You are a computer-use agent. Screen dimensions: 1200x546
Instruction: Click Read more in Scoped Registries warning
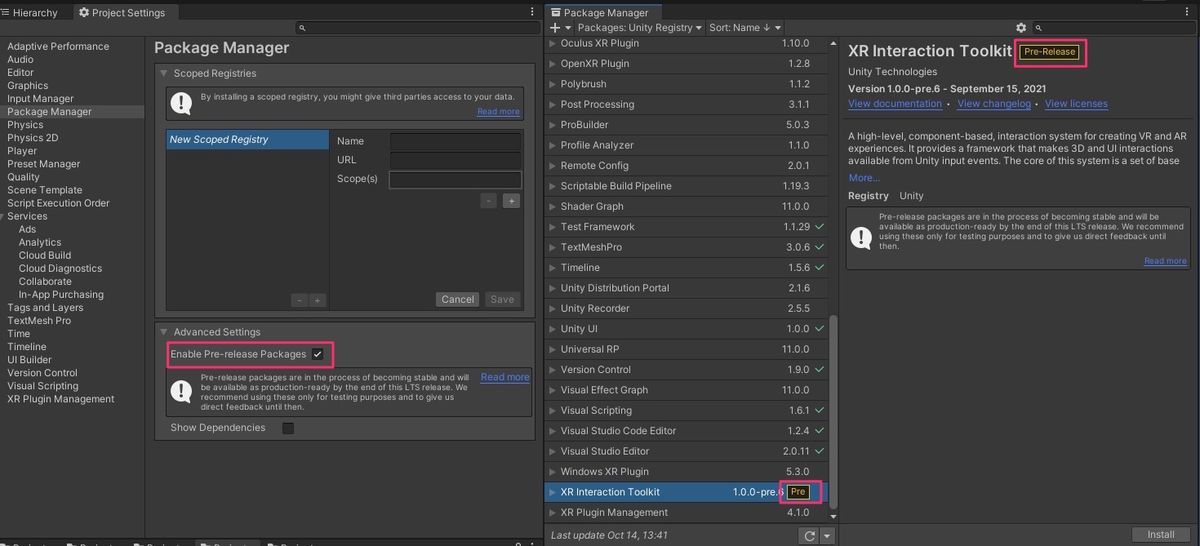498,112
